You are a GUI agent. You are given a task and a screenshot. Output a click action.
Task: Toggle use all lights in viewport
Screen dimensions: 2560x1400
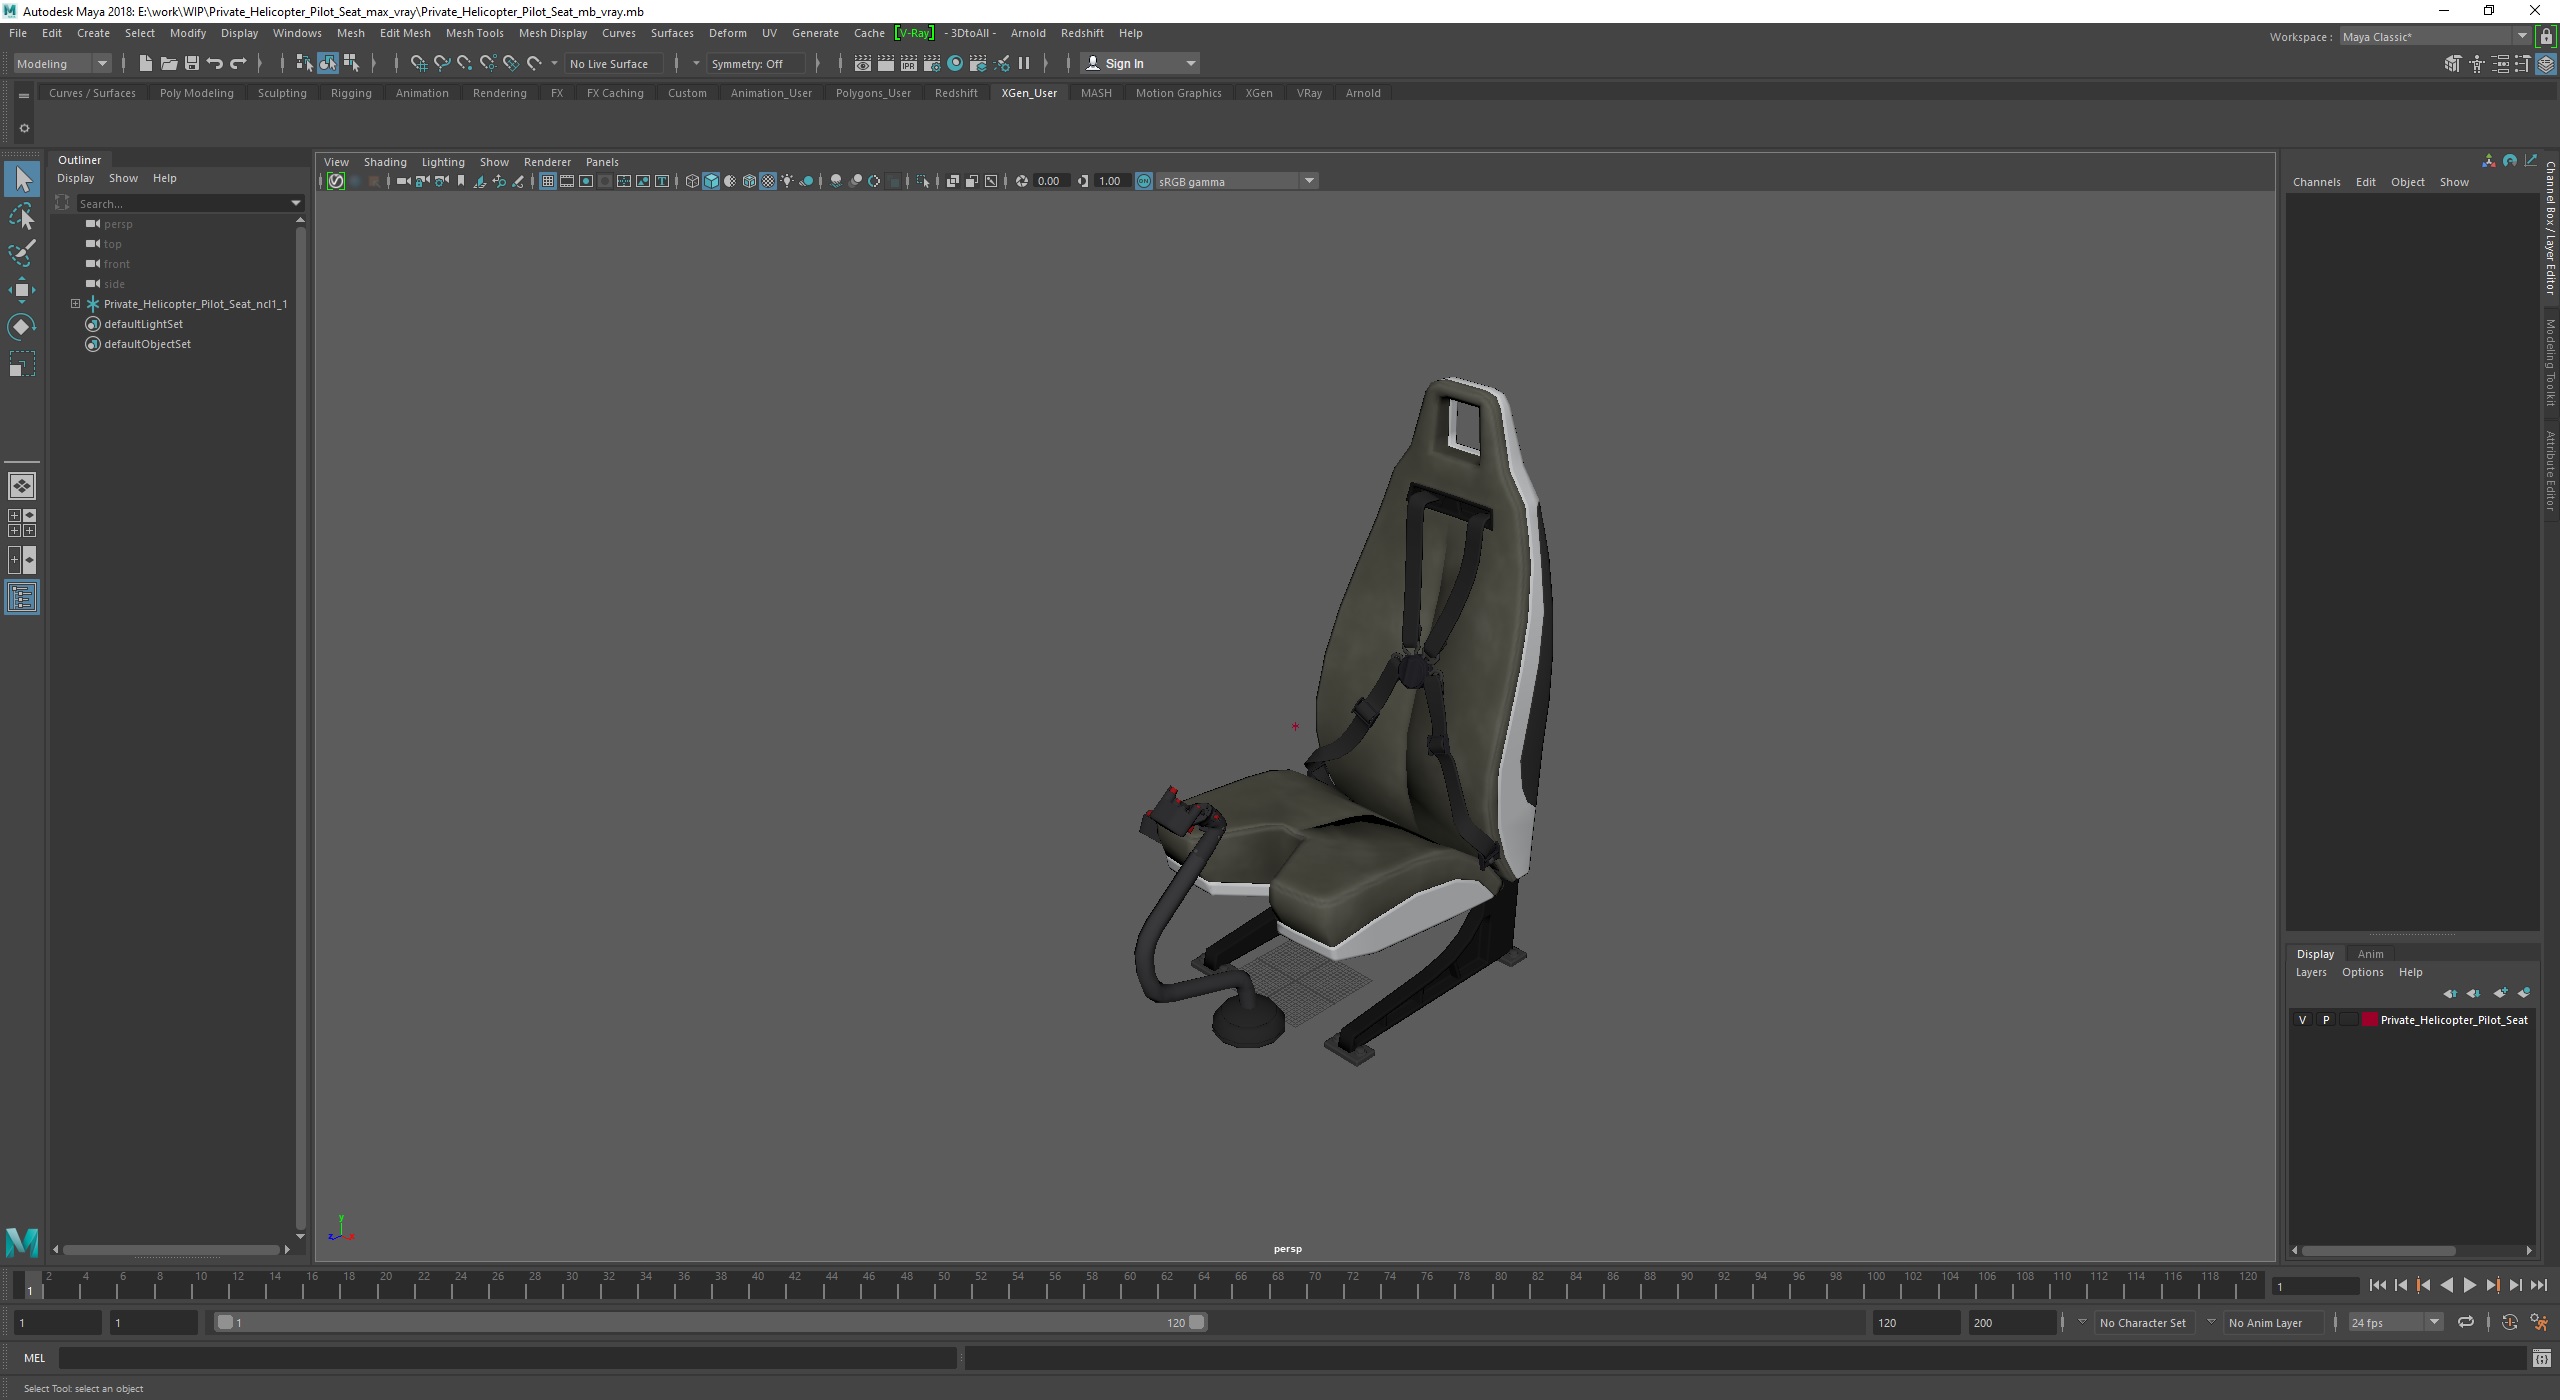pos(787,181)
